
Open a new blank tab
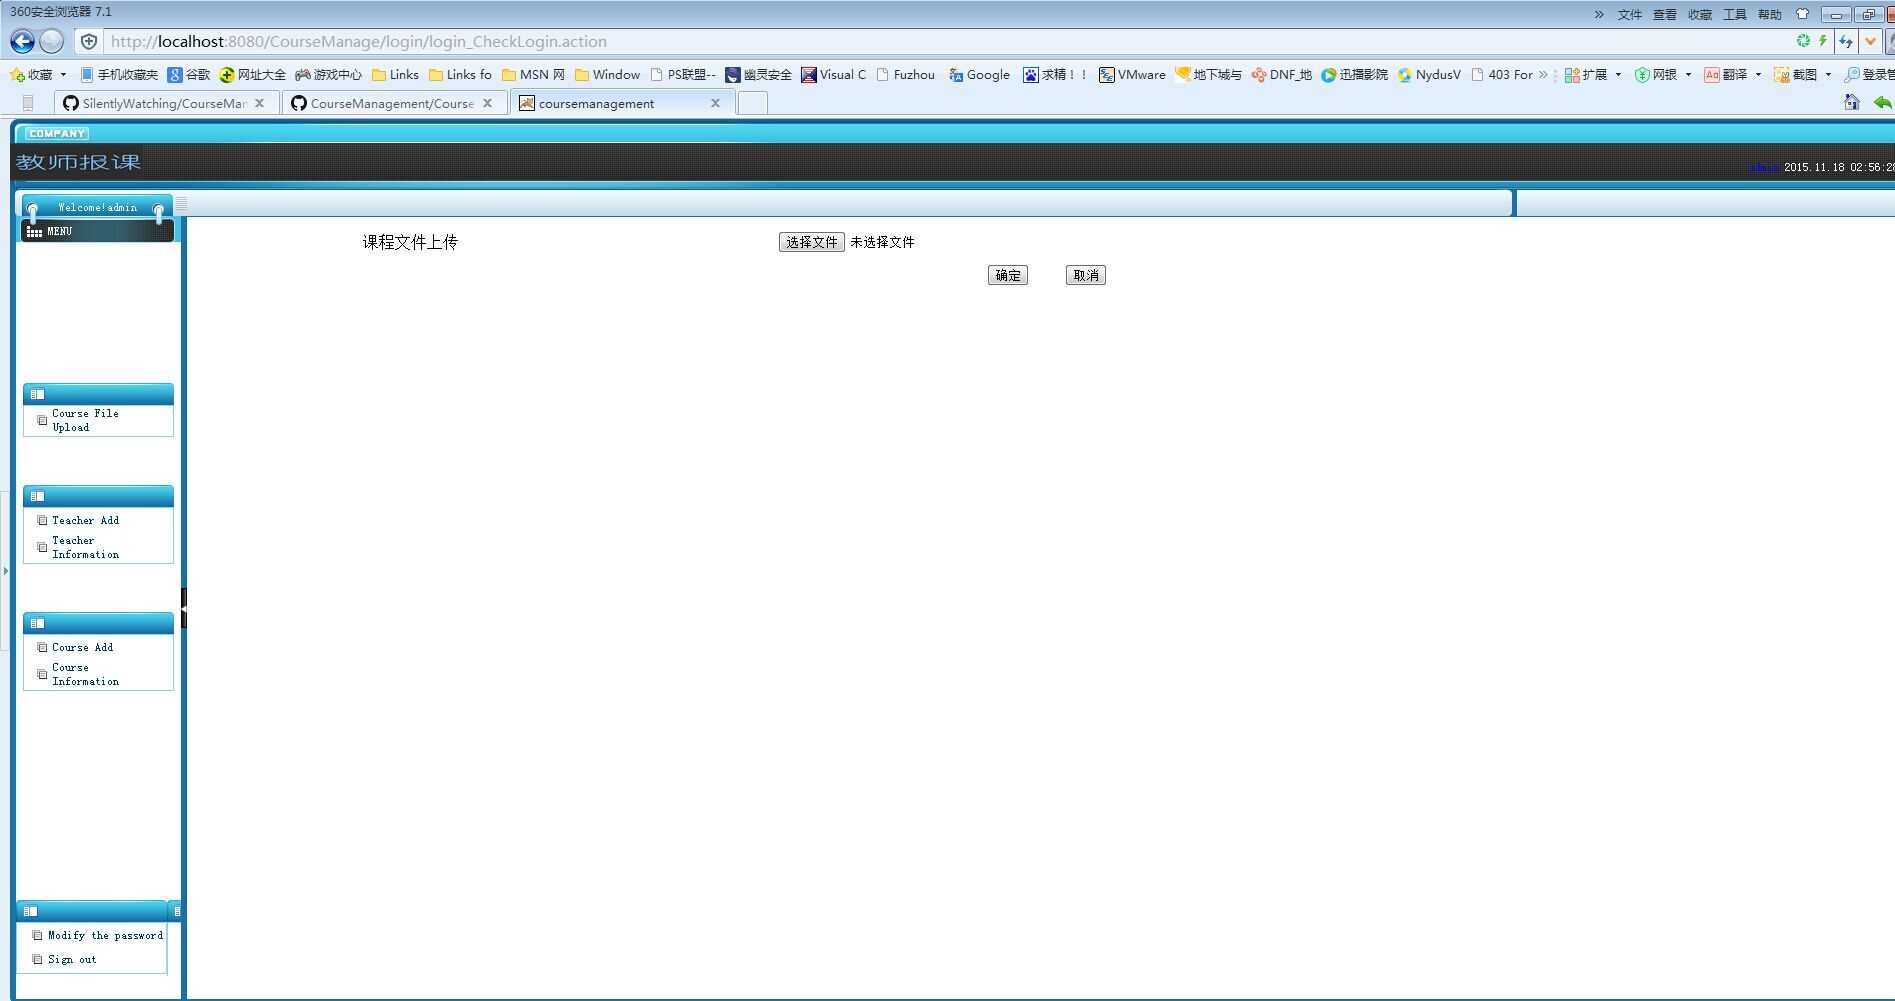click(x=753, y=103)
